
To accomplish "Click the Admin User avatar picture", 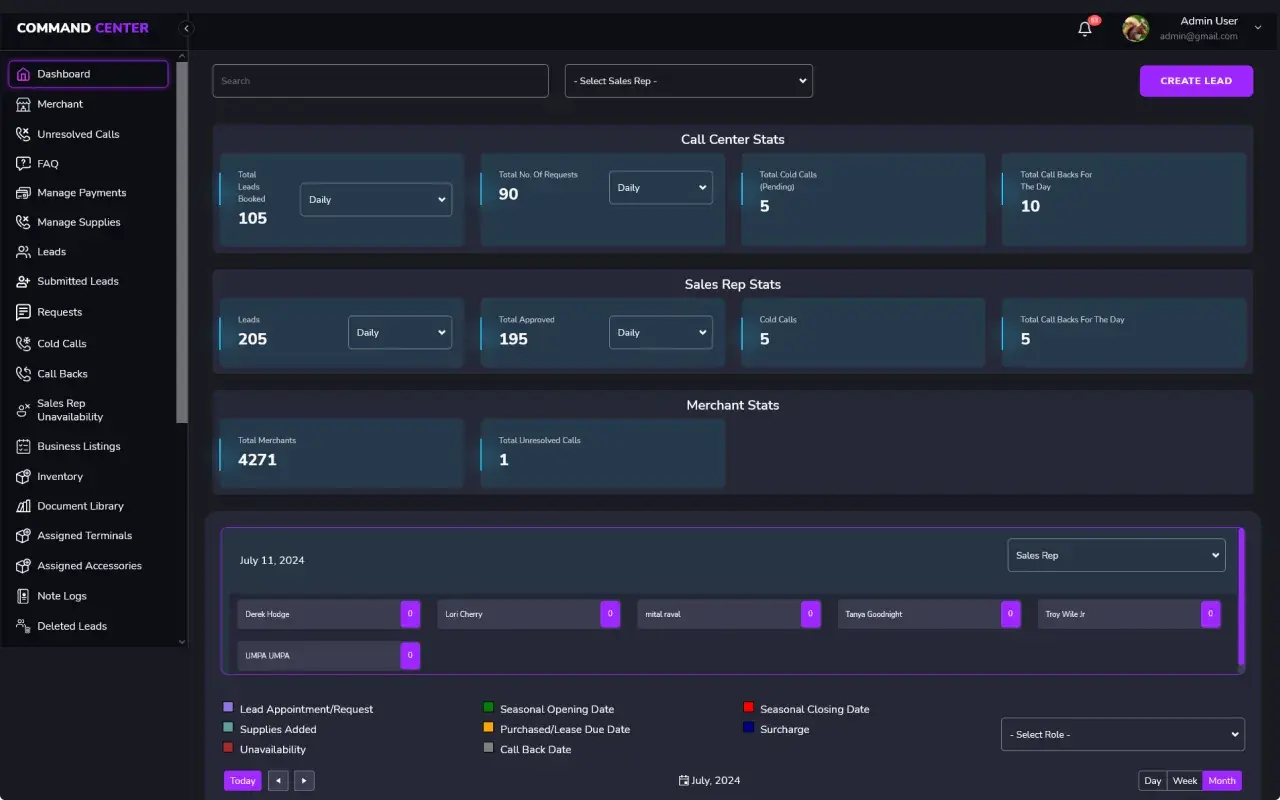I will coord(1135,29).
